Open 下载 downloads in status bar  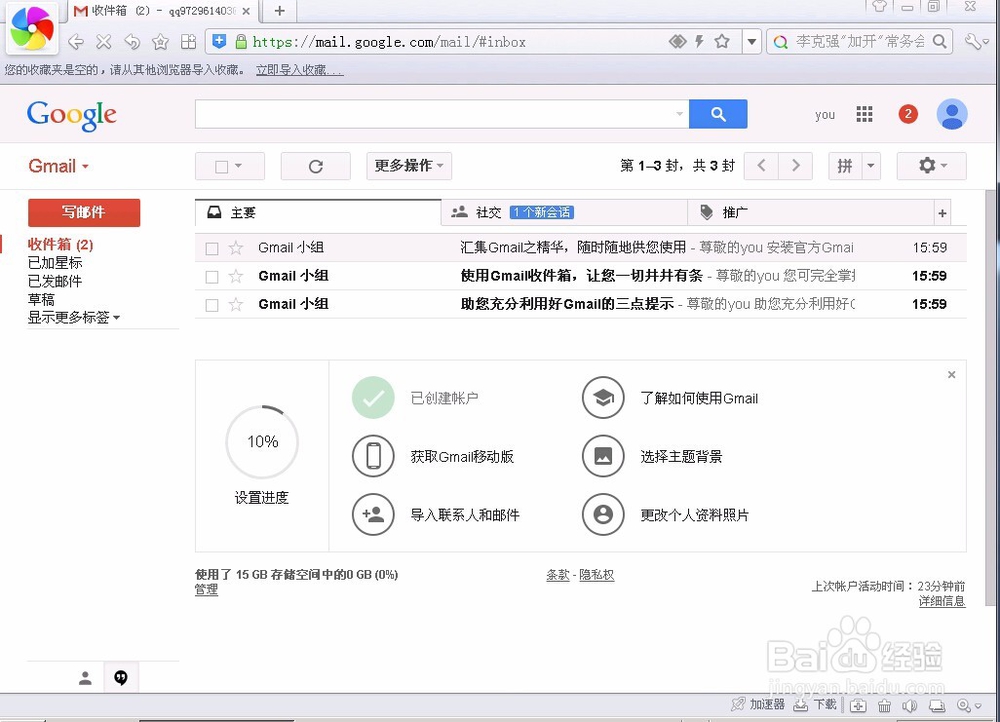pyautogui.click(x=814, y=704)
